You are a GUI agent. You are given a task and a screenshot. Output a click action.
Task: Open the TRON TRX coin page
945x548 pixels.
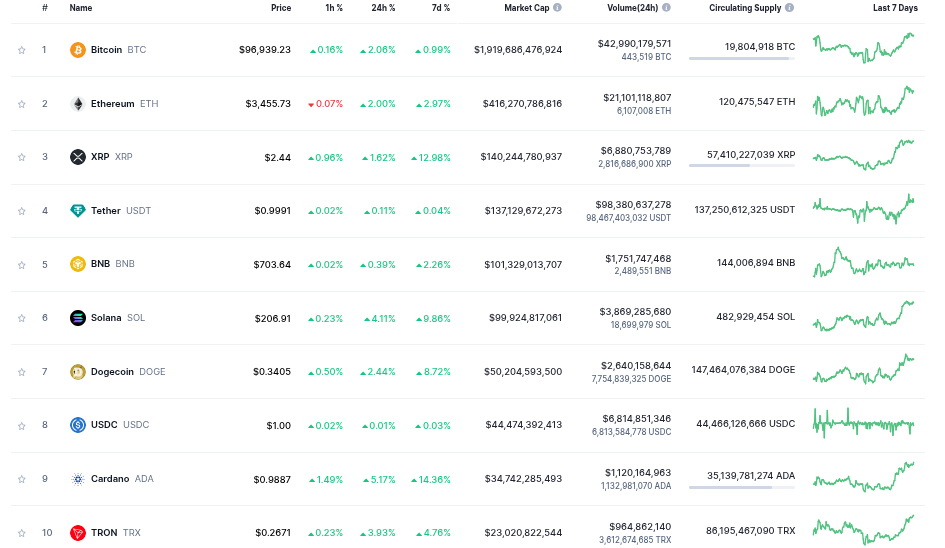(115, 532)
